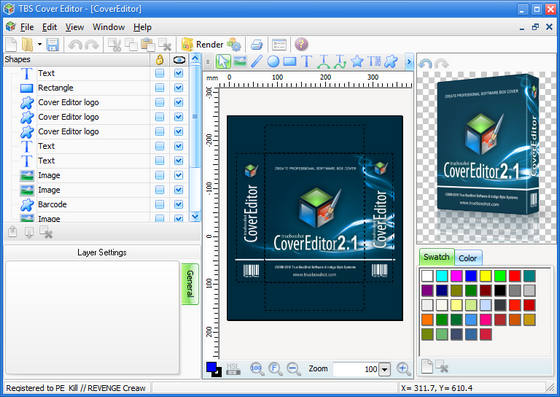Click the Render button

(x=203, y=45)
